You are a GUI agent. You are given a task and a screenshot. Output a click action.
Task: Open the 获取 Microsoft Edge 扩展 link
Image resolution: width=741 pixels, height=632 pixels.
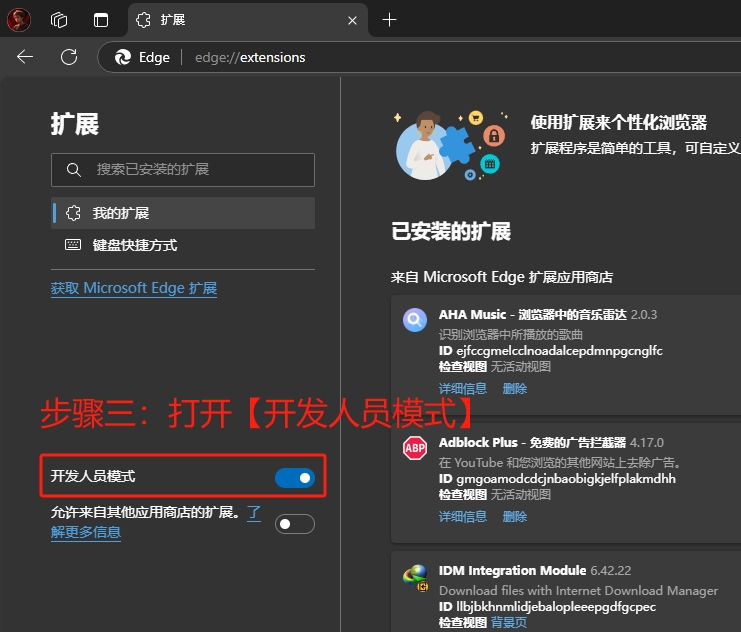134,288
